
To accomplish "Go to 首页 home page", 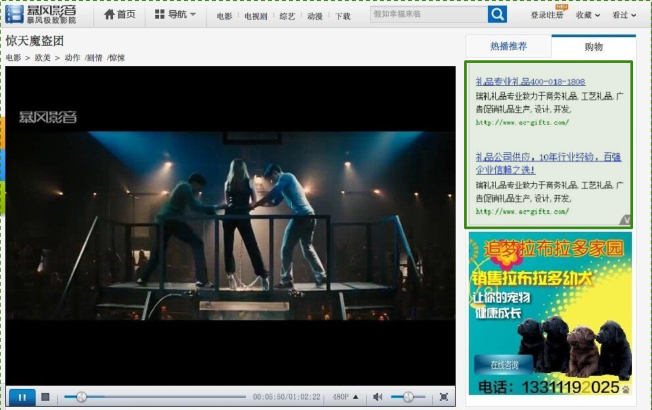I will click(x=120, y=15).
